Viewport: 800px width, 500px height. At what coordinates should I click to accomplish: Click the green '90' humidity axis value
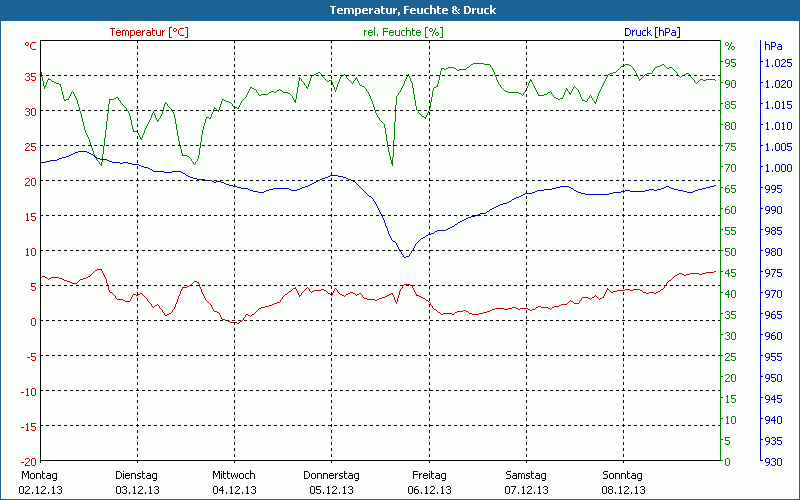click(731, 84)
